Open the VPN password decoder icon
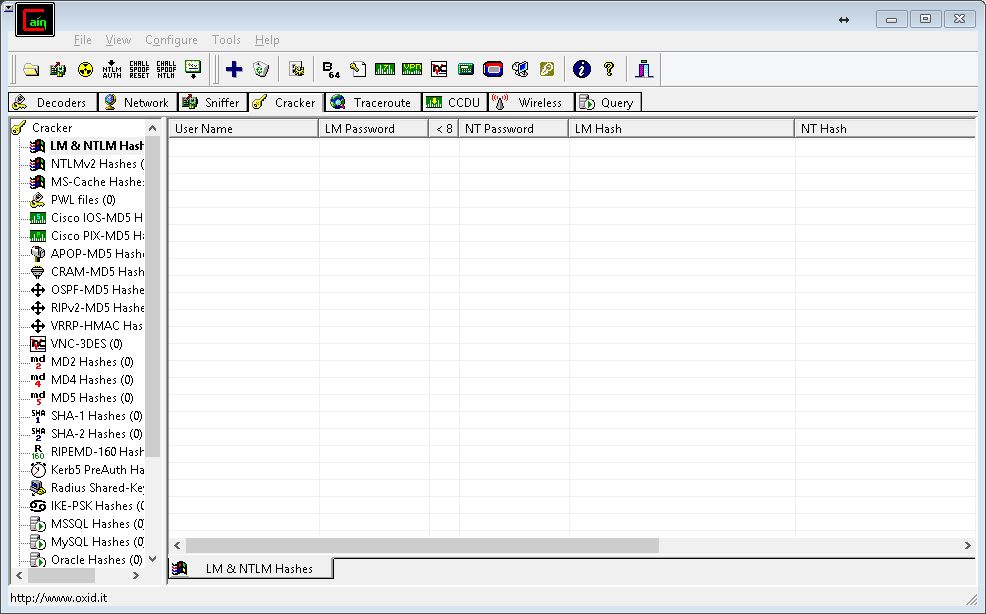 tap(412, 69)
